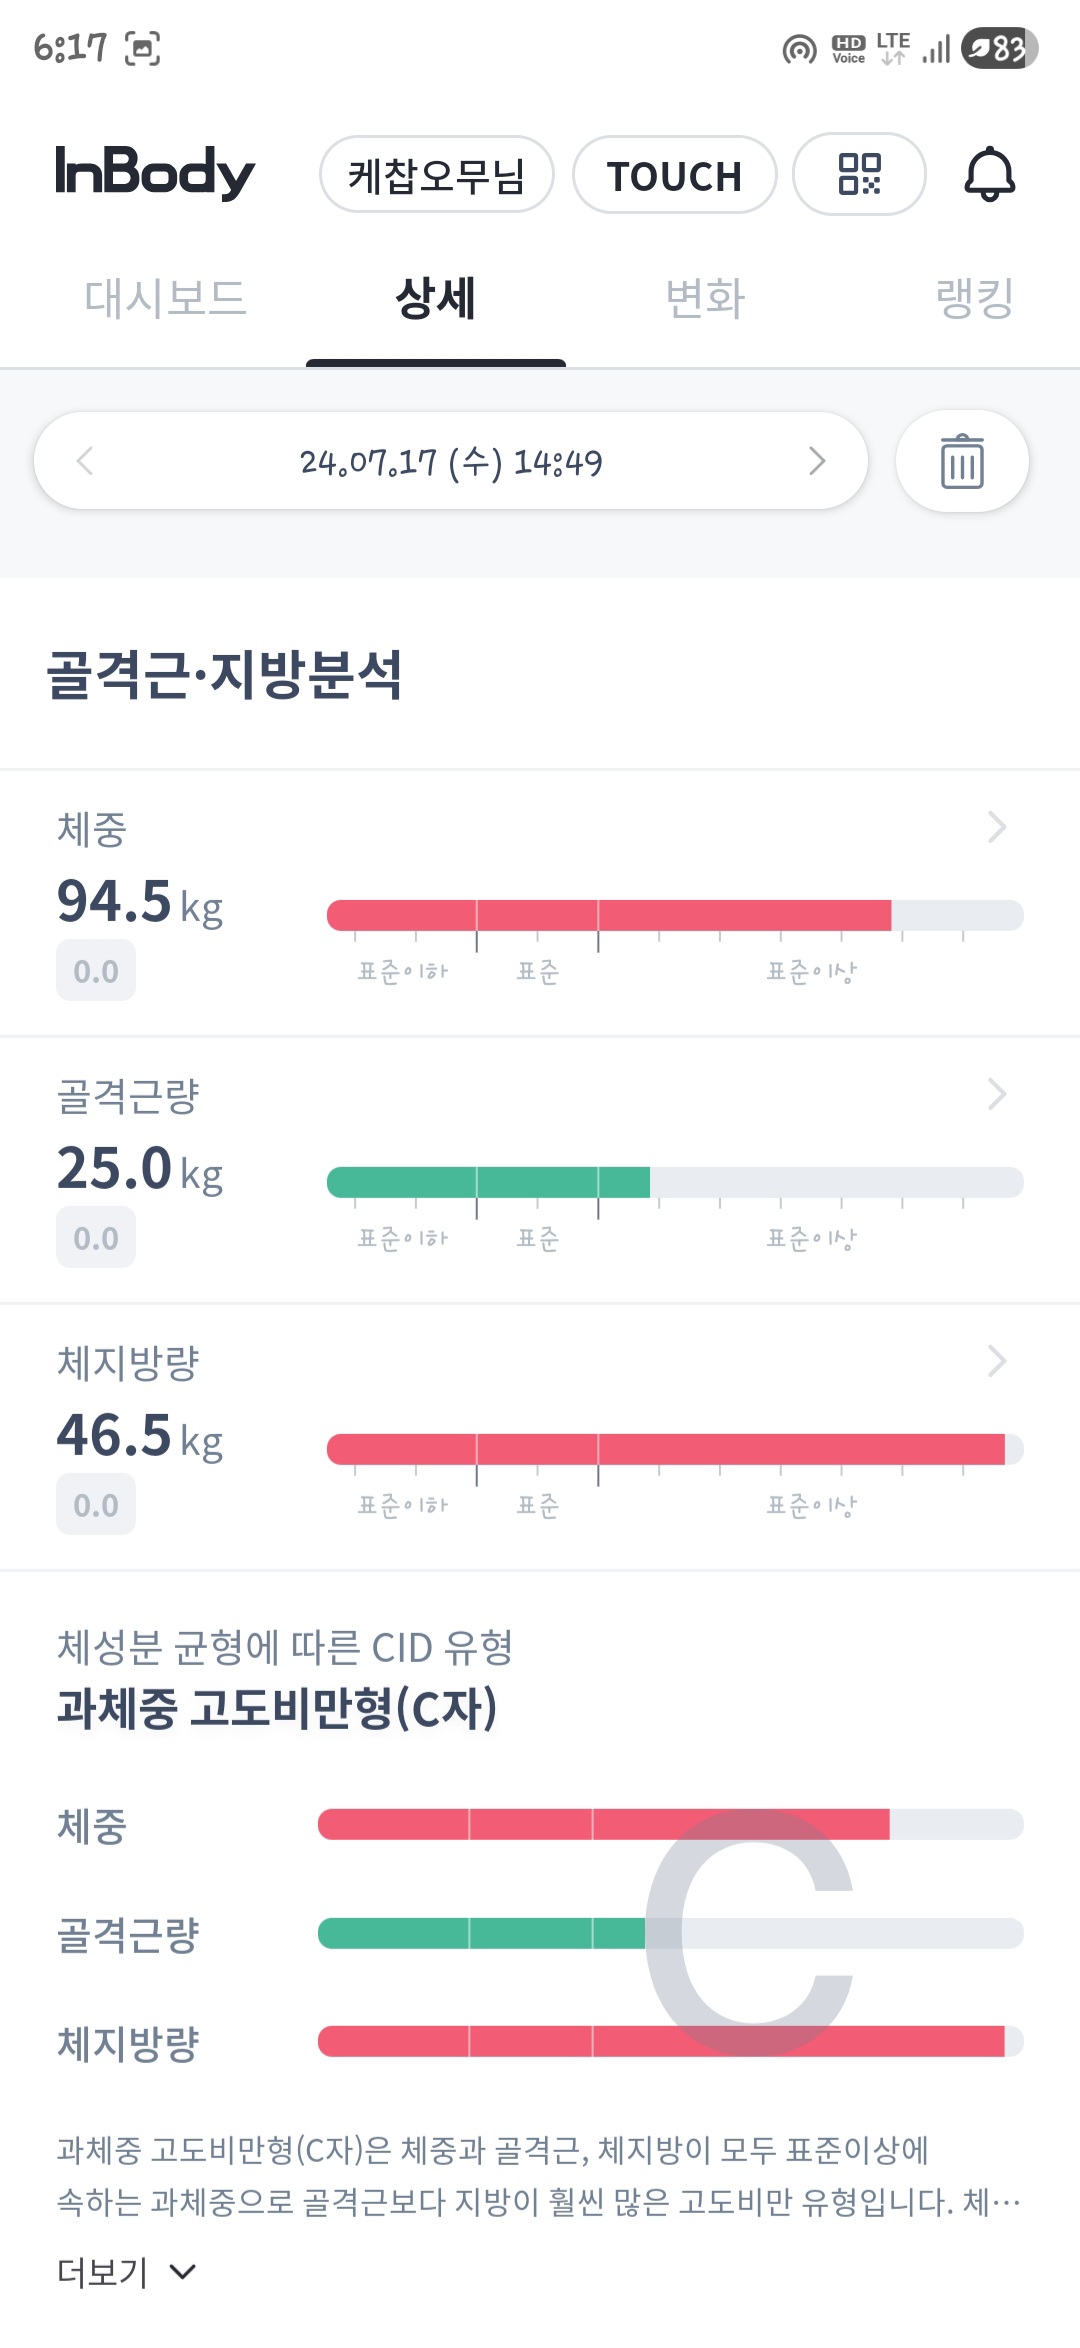Viewport: 1080px width, 2348px height.
Task: Tap the measurement date 24.07.17 selector
Action: tap(451, 462)
